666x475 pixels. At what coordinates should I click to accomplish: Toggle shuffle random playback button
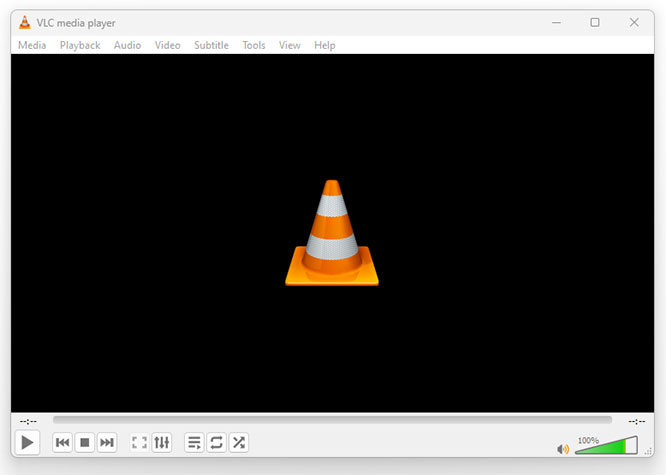click(x=239, y=443)
